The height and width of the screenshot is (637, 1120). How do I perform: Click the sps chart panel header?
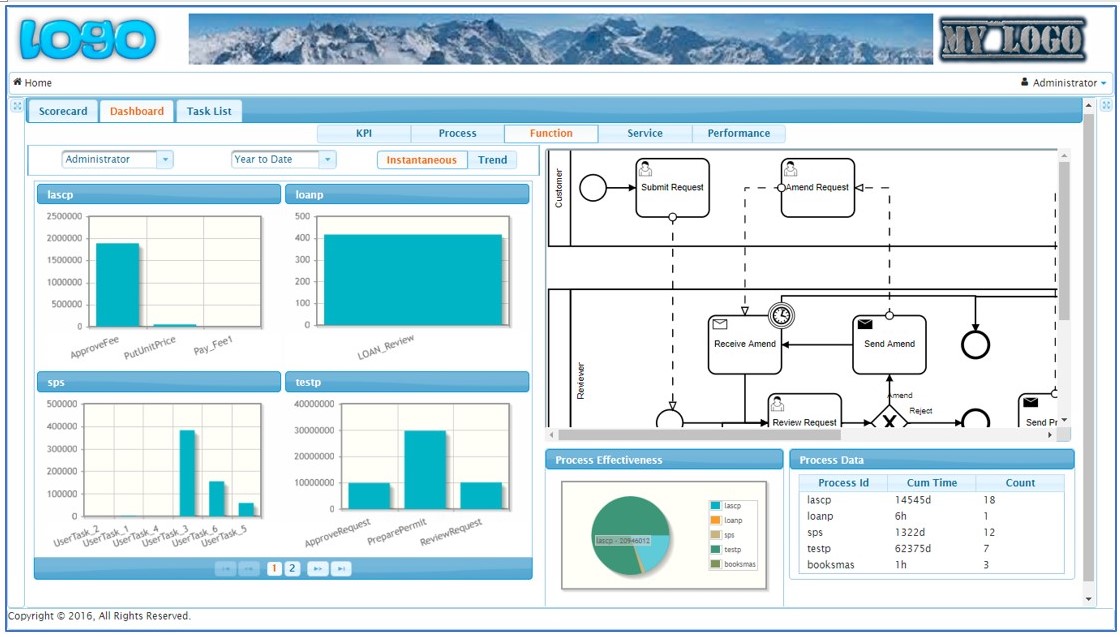[159, 382]
